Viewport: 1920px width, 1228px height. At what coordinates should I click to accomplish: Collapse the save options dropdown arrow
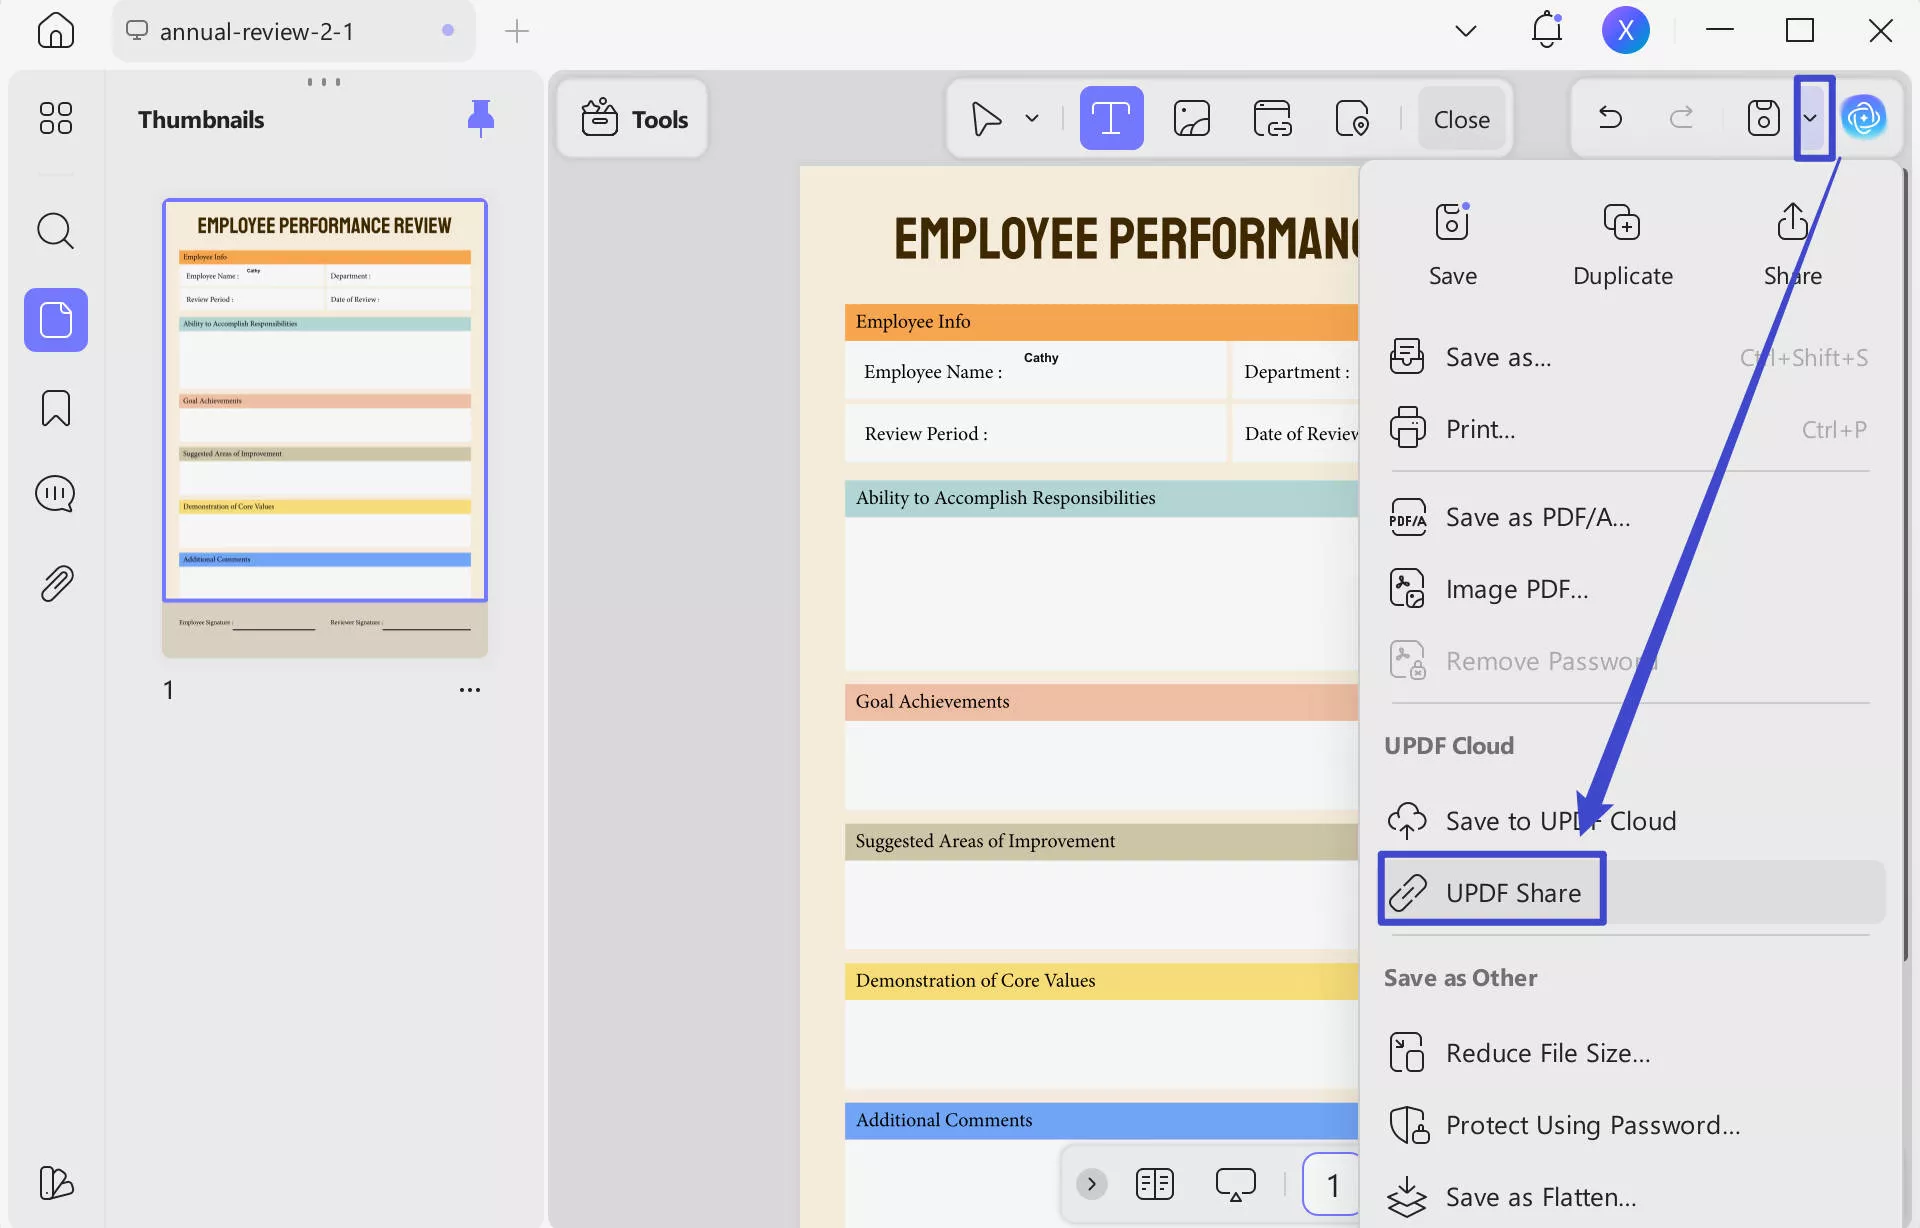tap(1811, 119)
